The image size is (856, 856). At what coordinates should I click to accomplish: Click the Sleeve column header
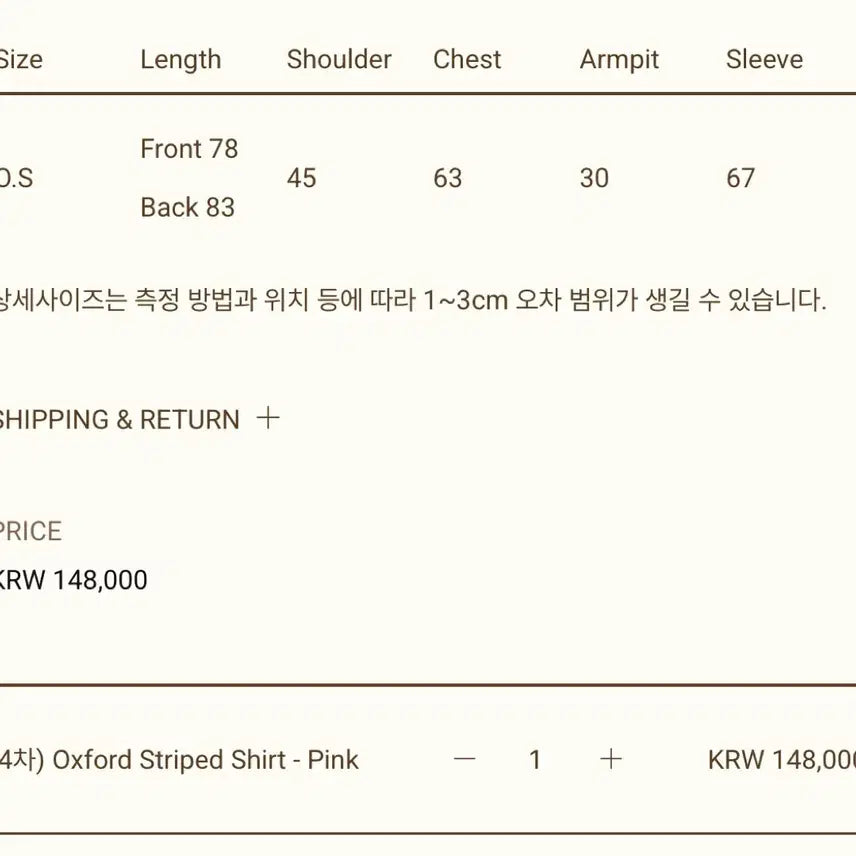pyautogui.click(x=765, y=59)
